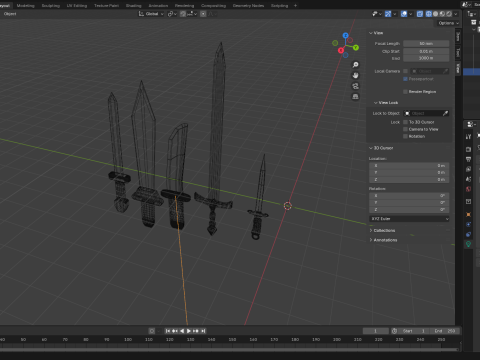Toggle viewport overlays button
The height and width of the screenshot is (360, 480).
404,14
